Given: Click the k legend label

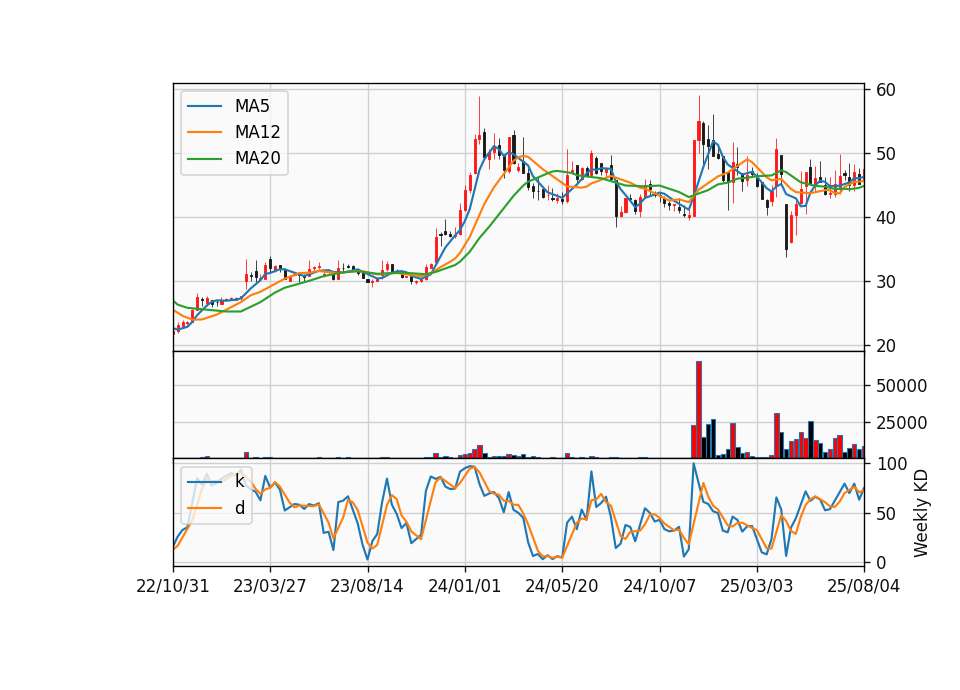Looking at the screenshot, I should pos(239,481).
